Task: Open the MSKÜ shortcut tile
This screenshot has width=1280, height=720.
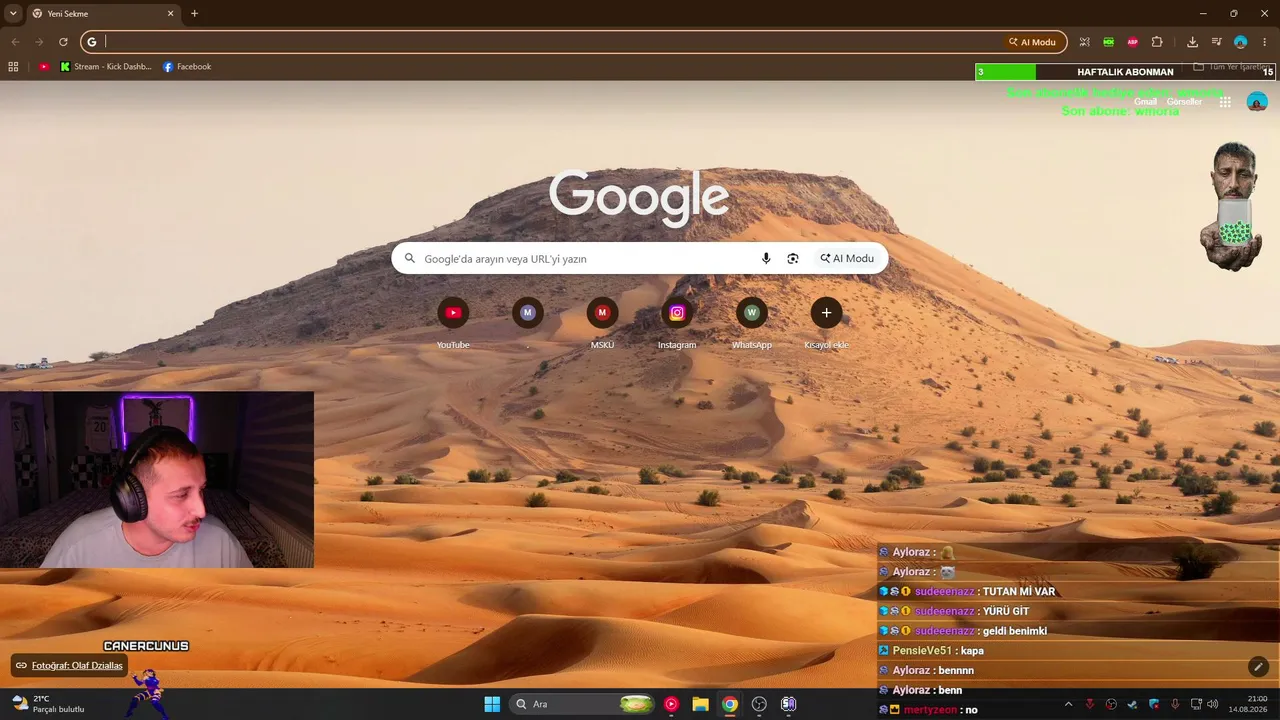Action: tap(602, 322)
